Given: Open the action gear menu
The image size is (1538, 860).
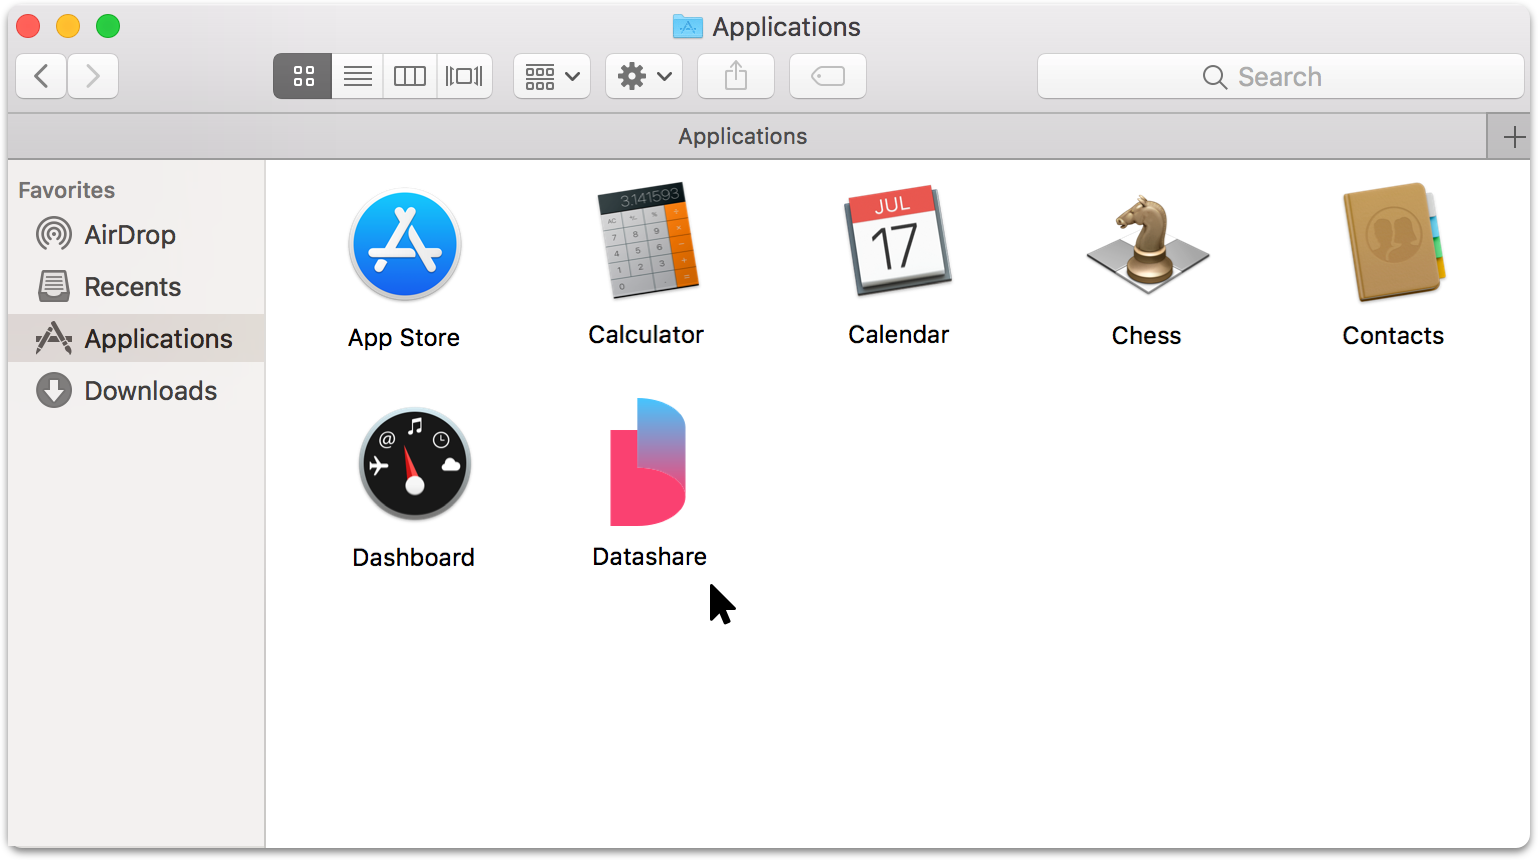Looking at the screenshot, I should 643,76.
